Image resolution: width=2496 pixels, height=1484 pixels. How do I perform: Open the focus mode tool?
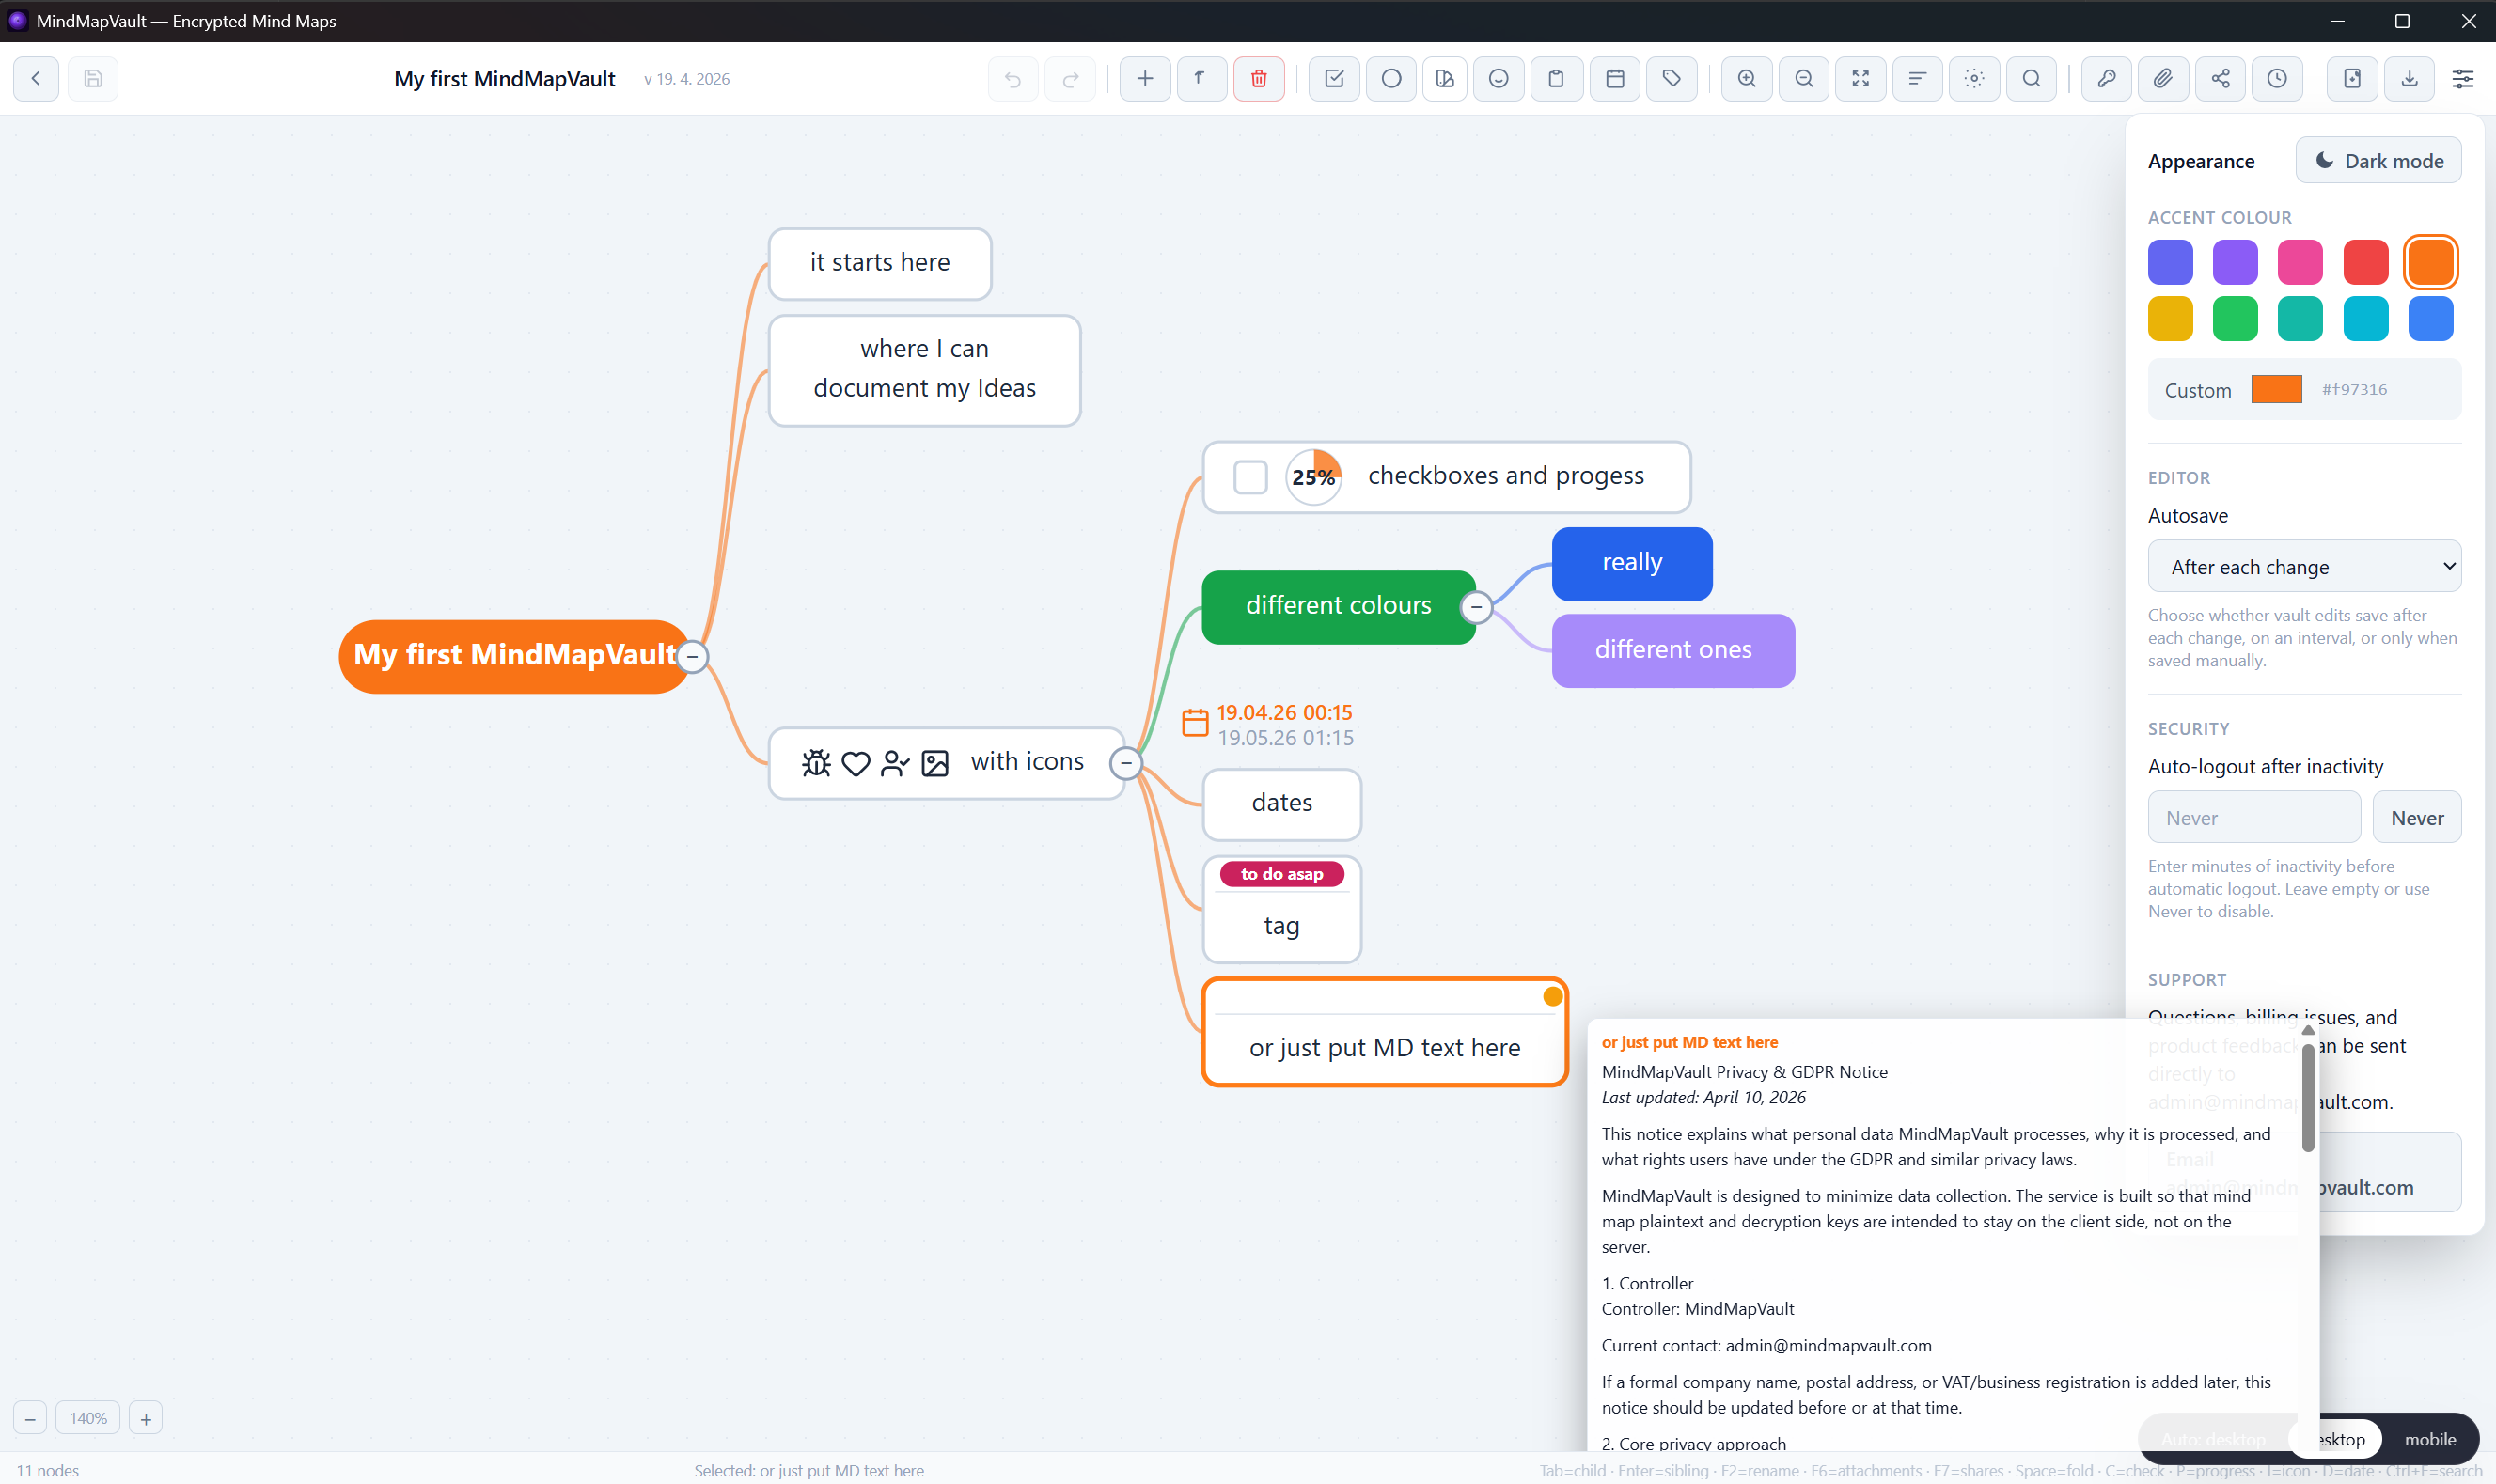(1974, 78)
